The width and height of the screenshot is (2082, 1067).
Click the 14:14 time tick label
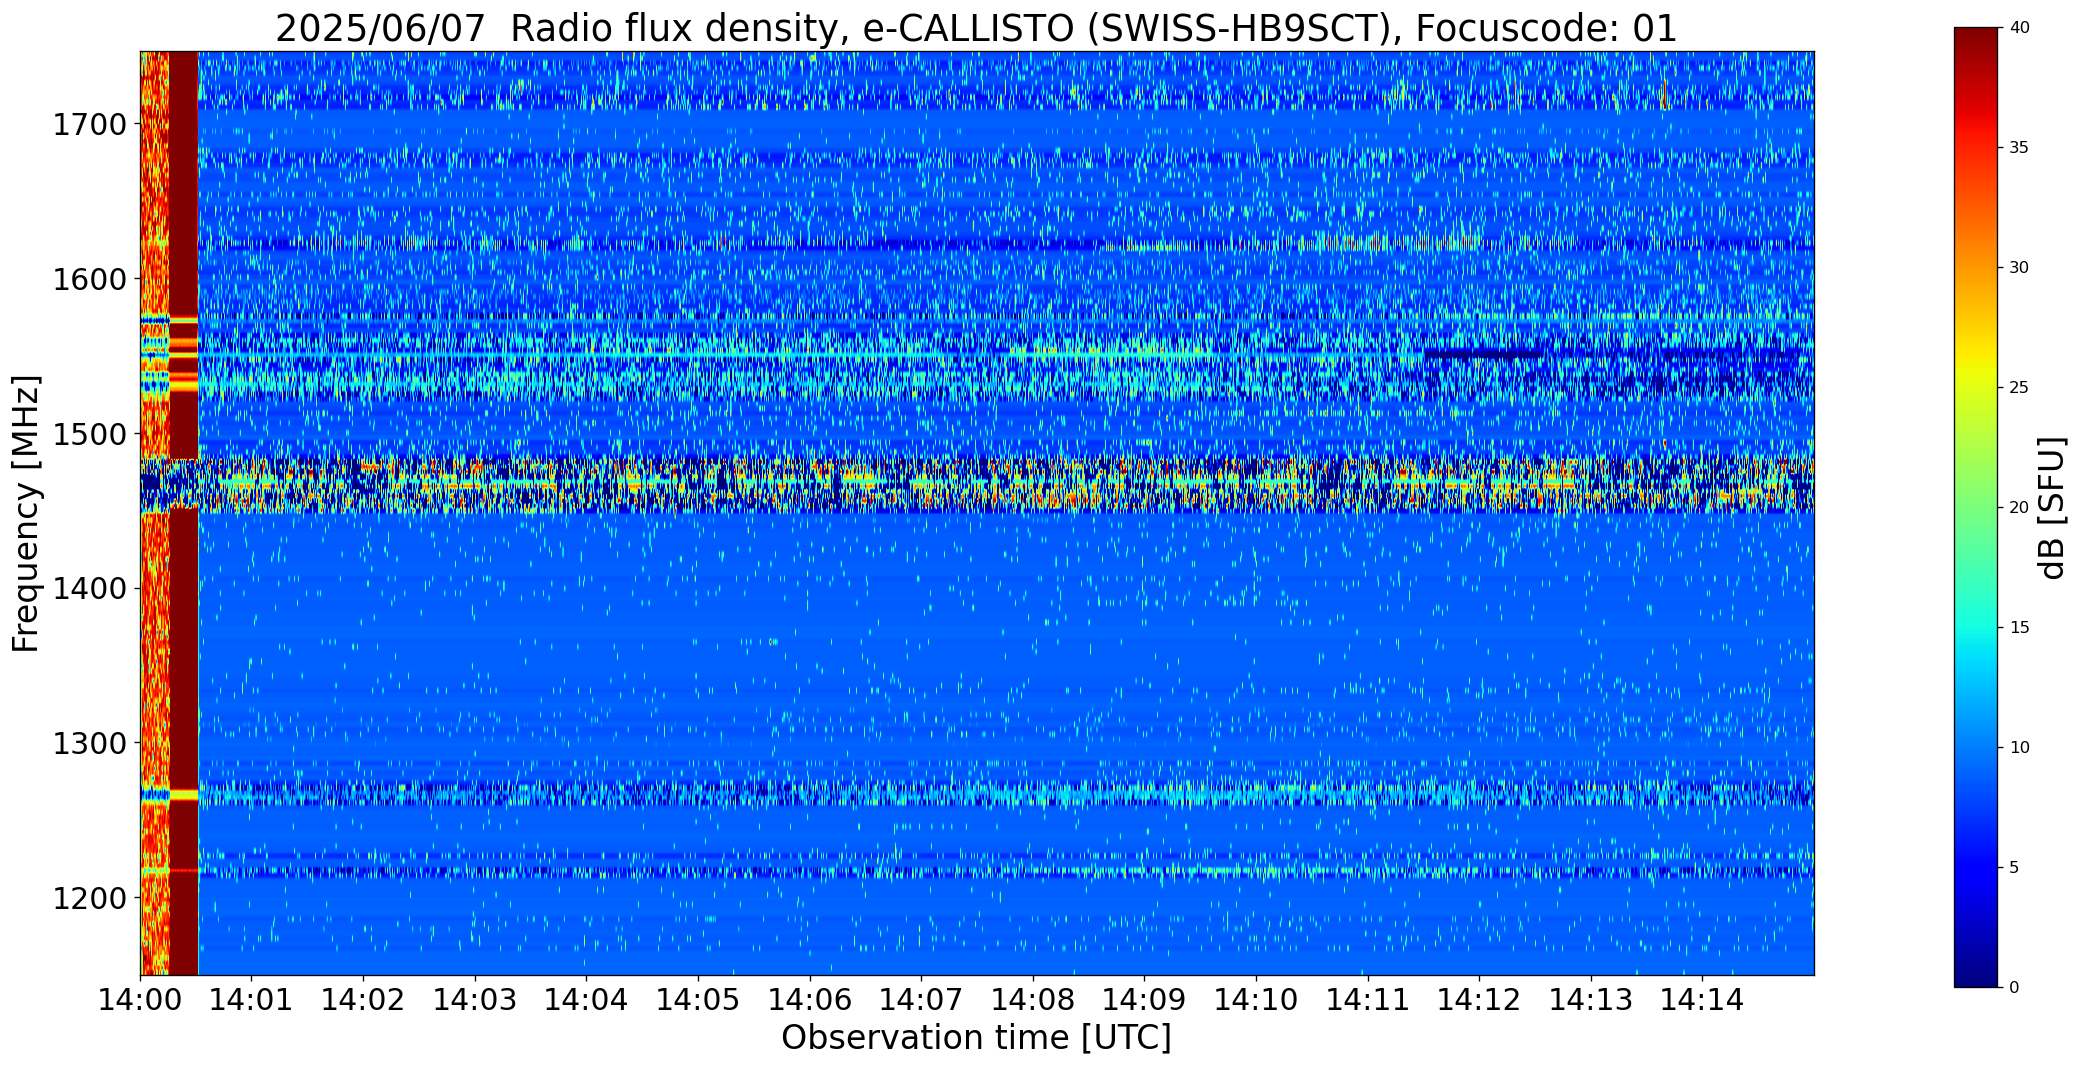point(1702,999)
